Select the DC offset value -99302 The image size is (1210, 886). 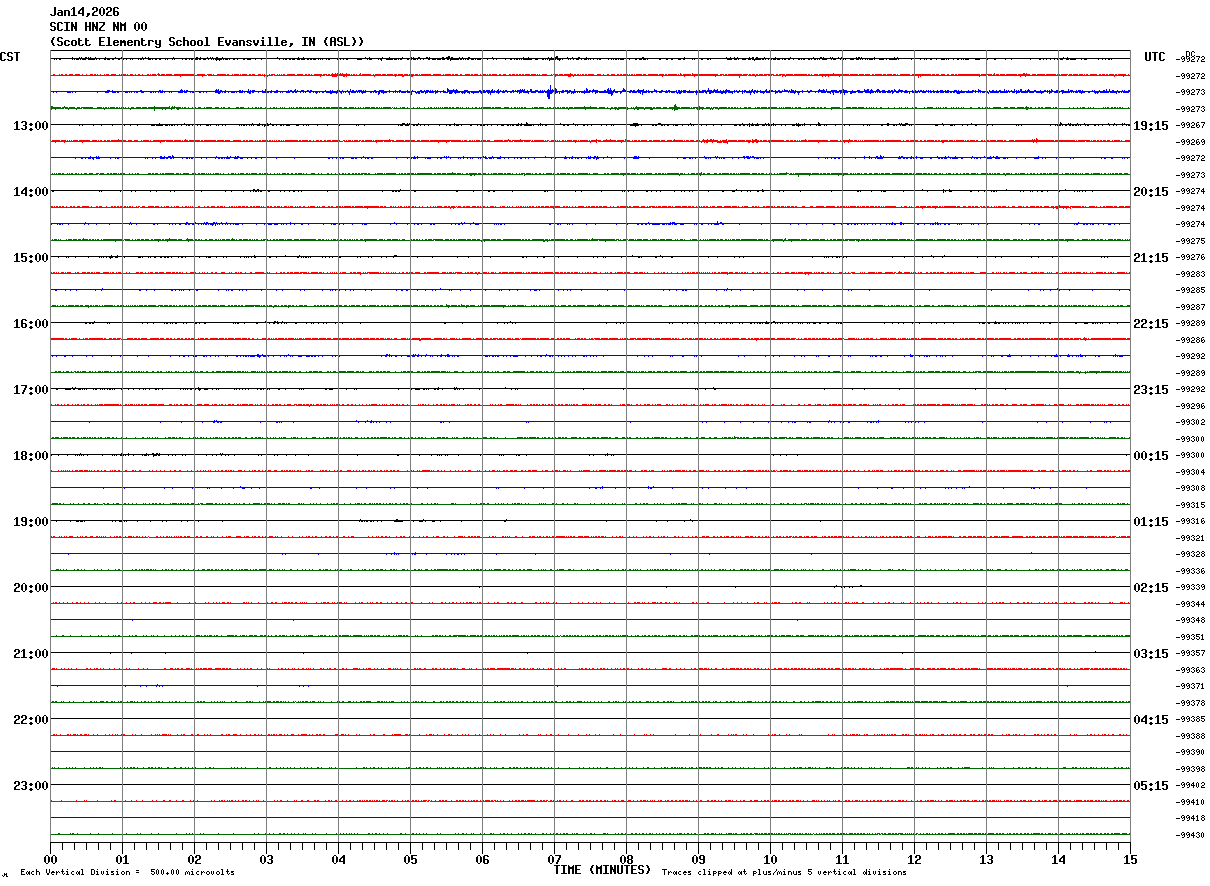(1190, 423)
